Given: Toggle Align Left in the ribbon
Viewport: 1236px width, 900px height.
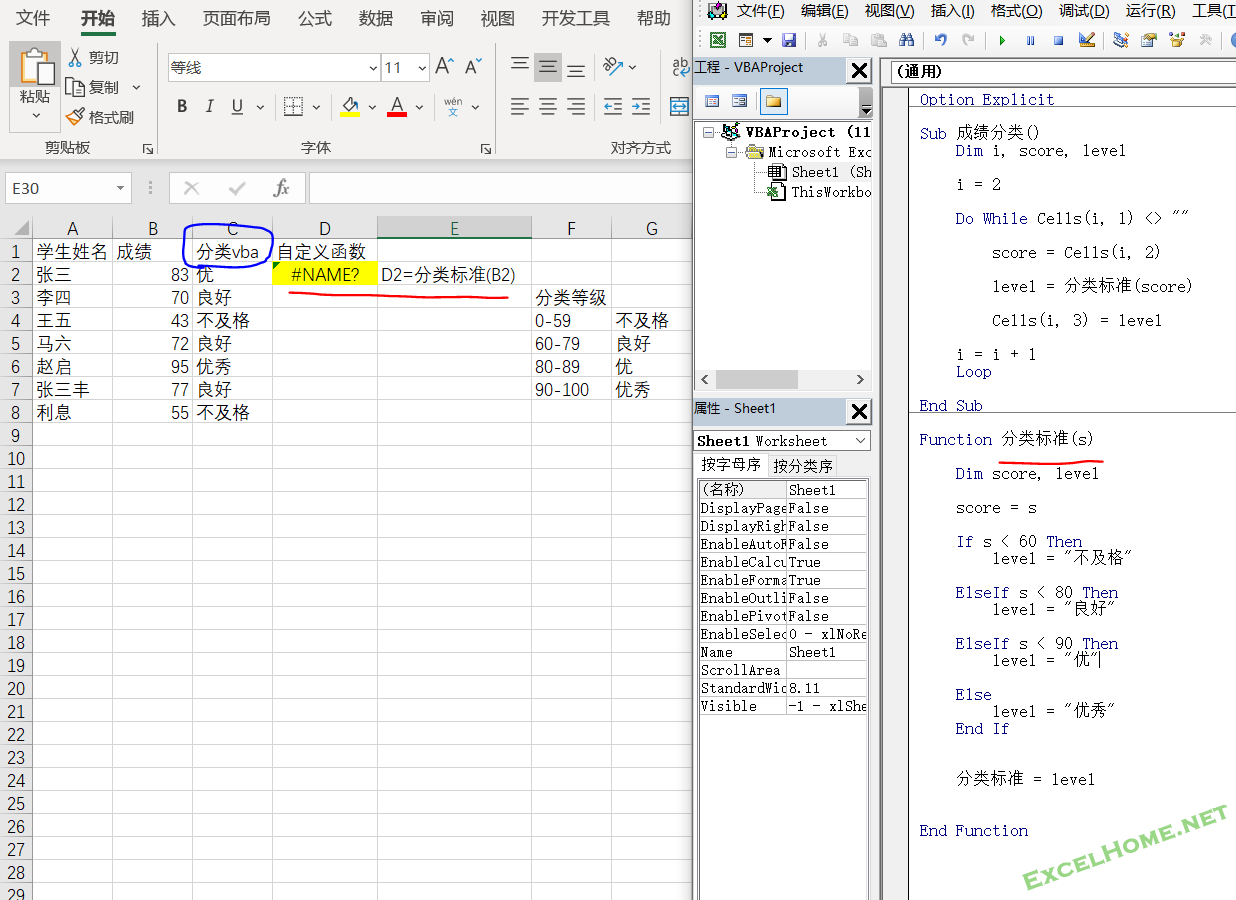Looking at the screenshot, I should coord(520,107).
